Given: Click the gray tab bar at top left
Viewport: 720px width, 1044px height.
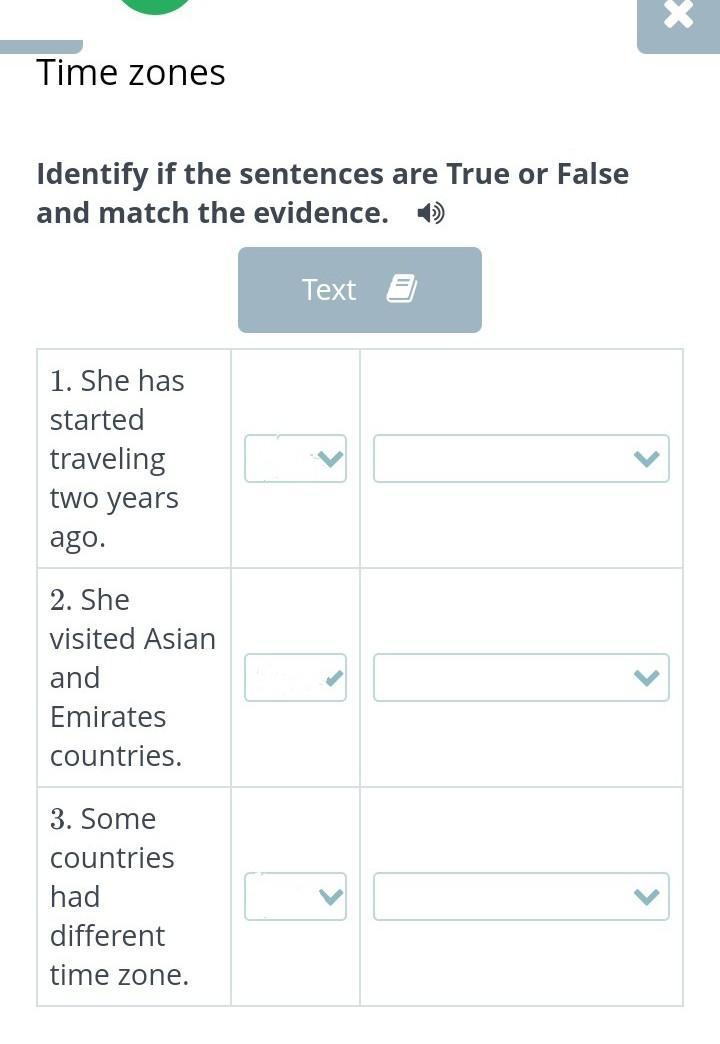Looking at the screenshot, I should coord(41,46).
